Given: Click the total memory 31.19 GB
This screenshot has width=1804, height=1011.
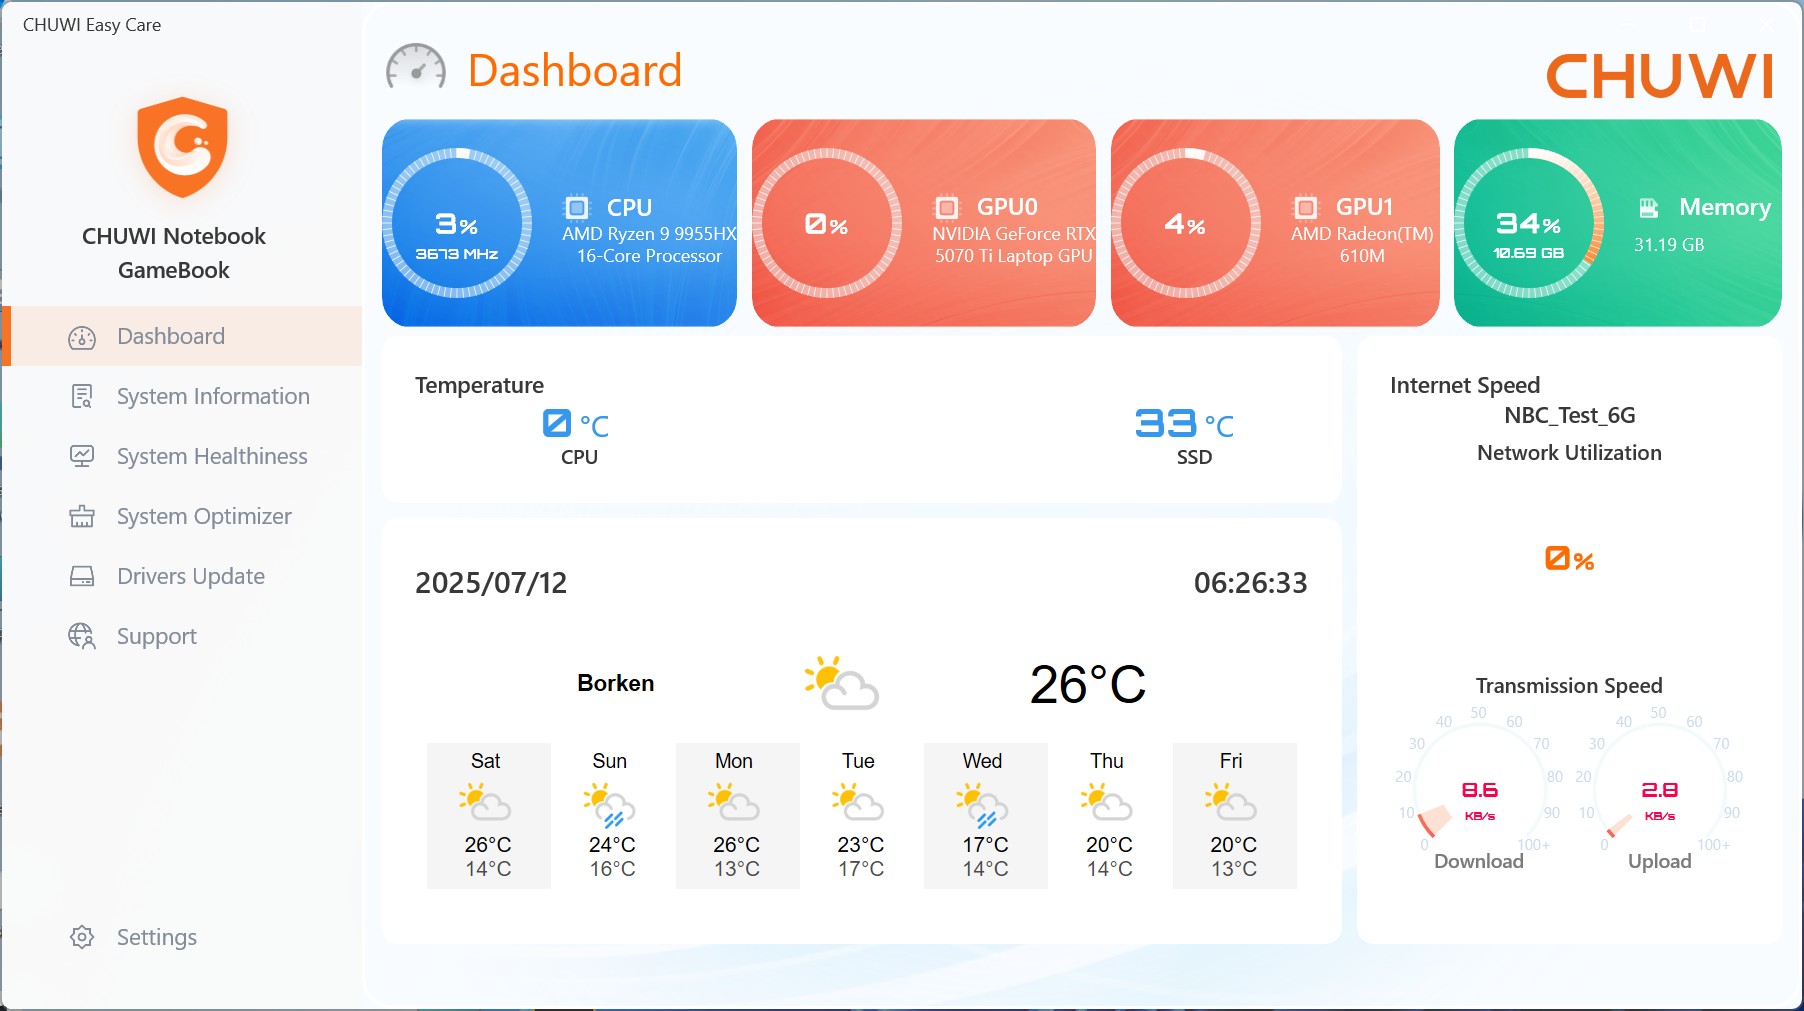Looking at the screenshot, I should (x=1669, y=245).
